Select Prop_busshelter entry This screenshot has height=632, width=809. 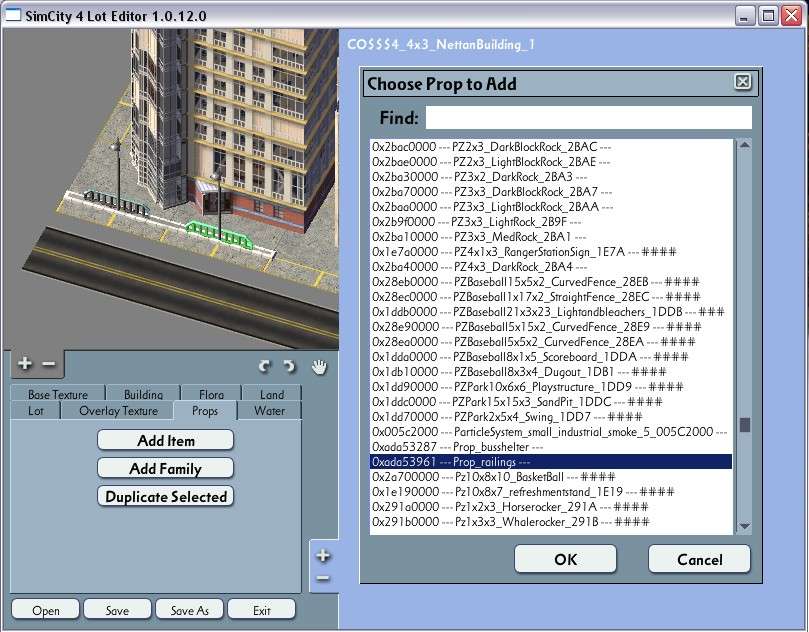pyautogui.click(x=551, y=446)
